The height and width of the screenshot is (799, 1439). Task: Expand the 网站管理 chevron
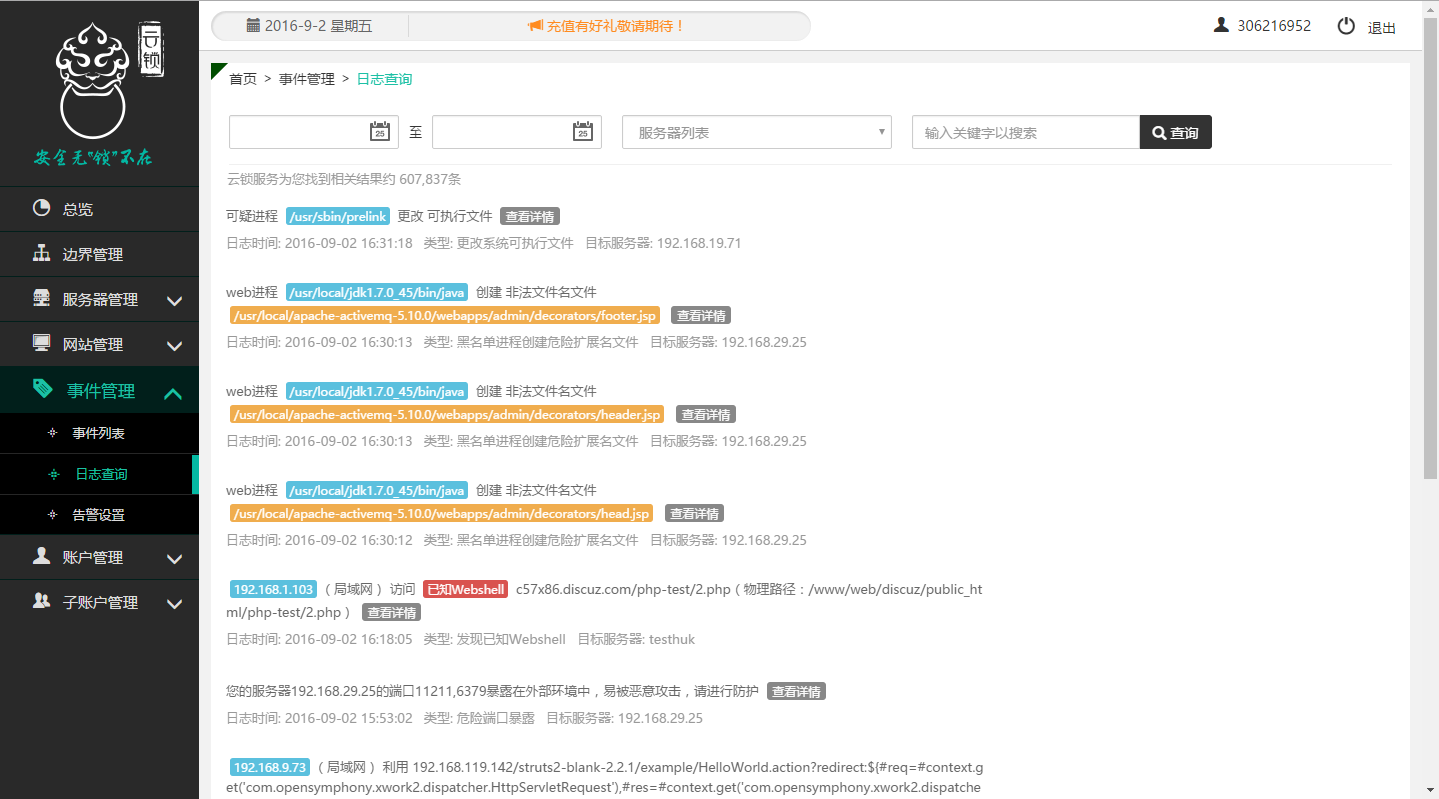click(x=174, y=345)
